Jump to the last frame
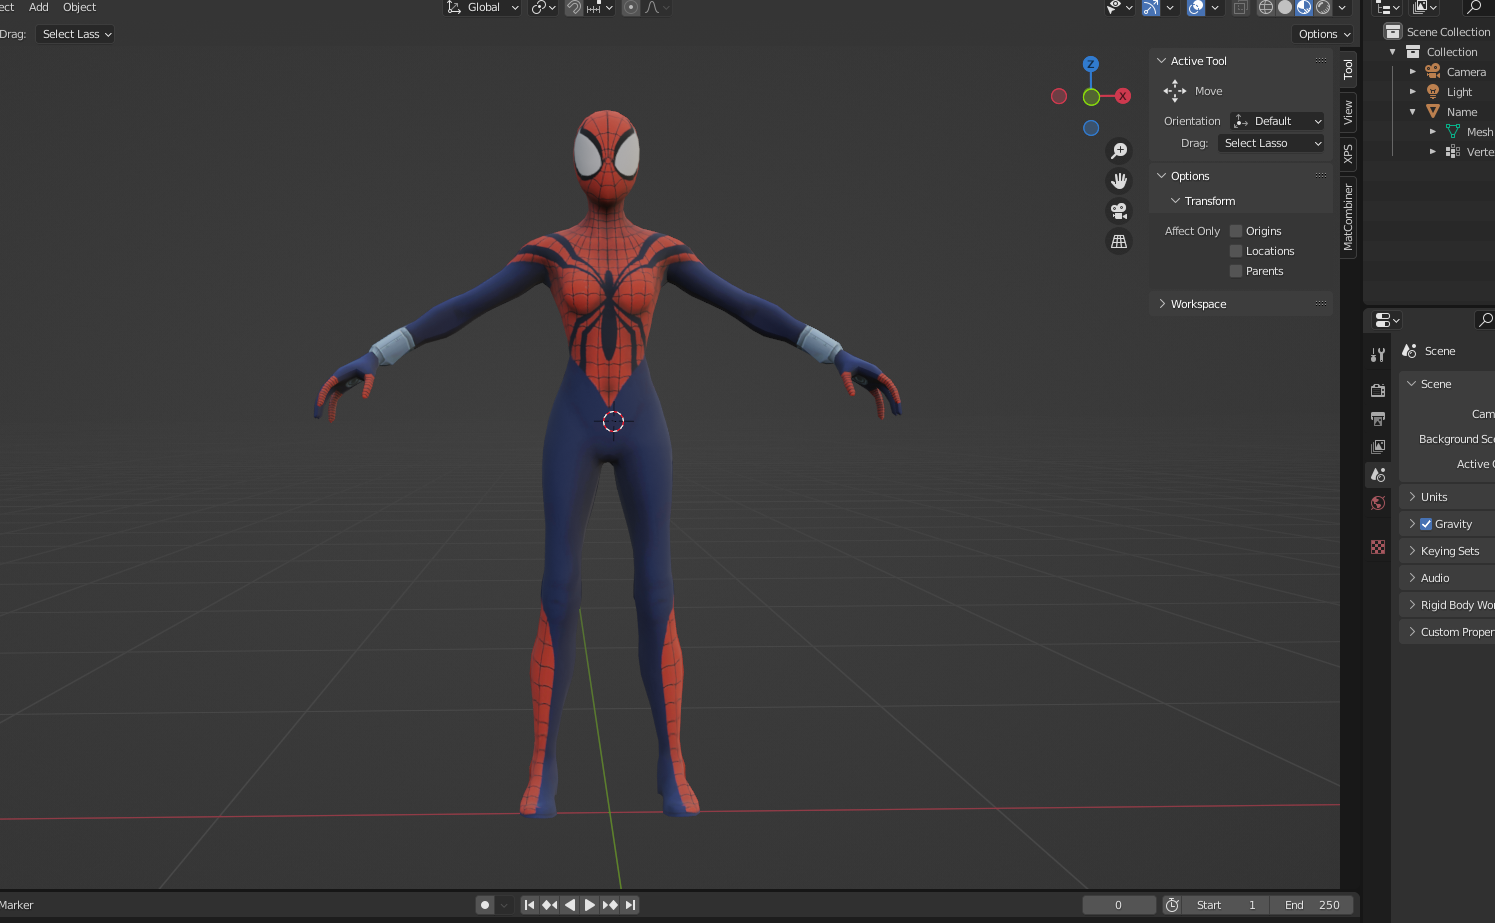 pos(630,905)
